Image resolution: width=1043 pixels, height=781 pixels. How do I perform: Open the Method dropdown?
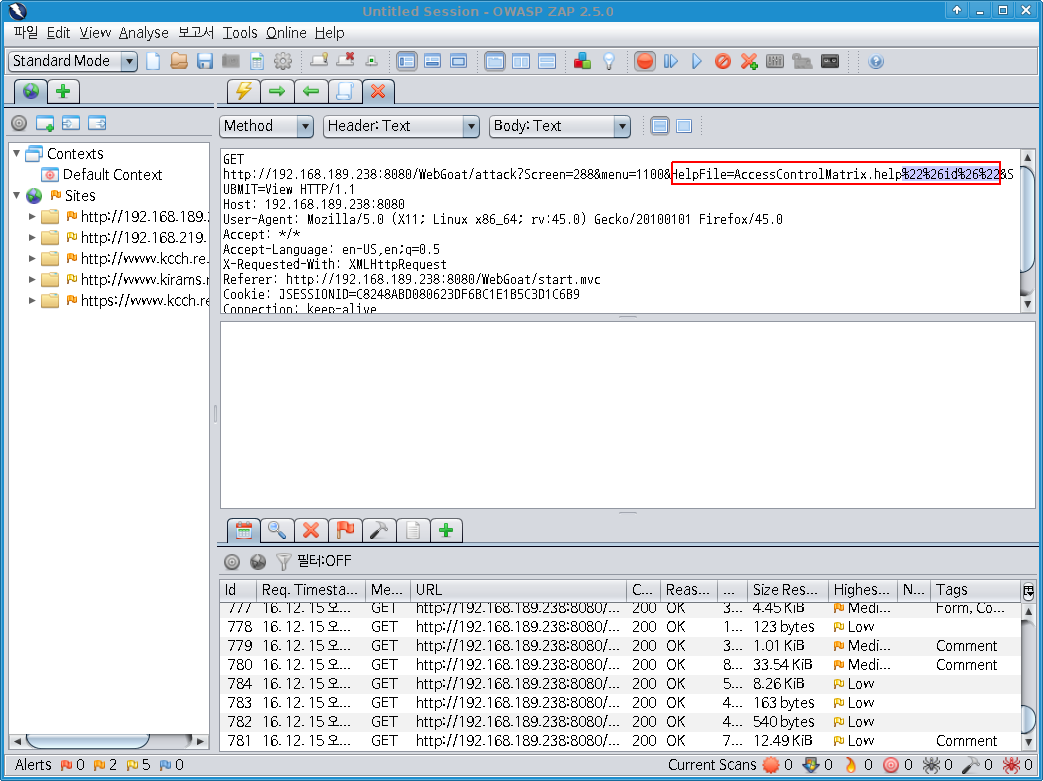[266, 126]
